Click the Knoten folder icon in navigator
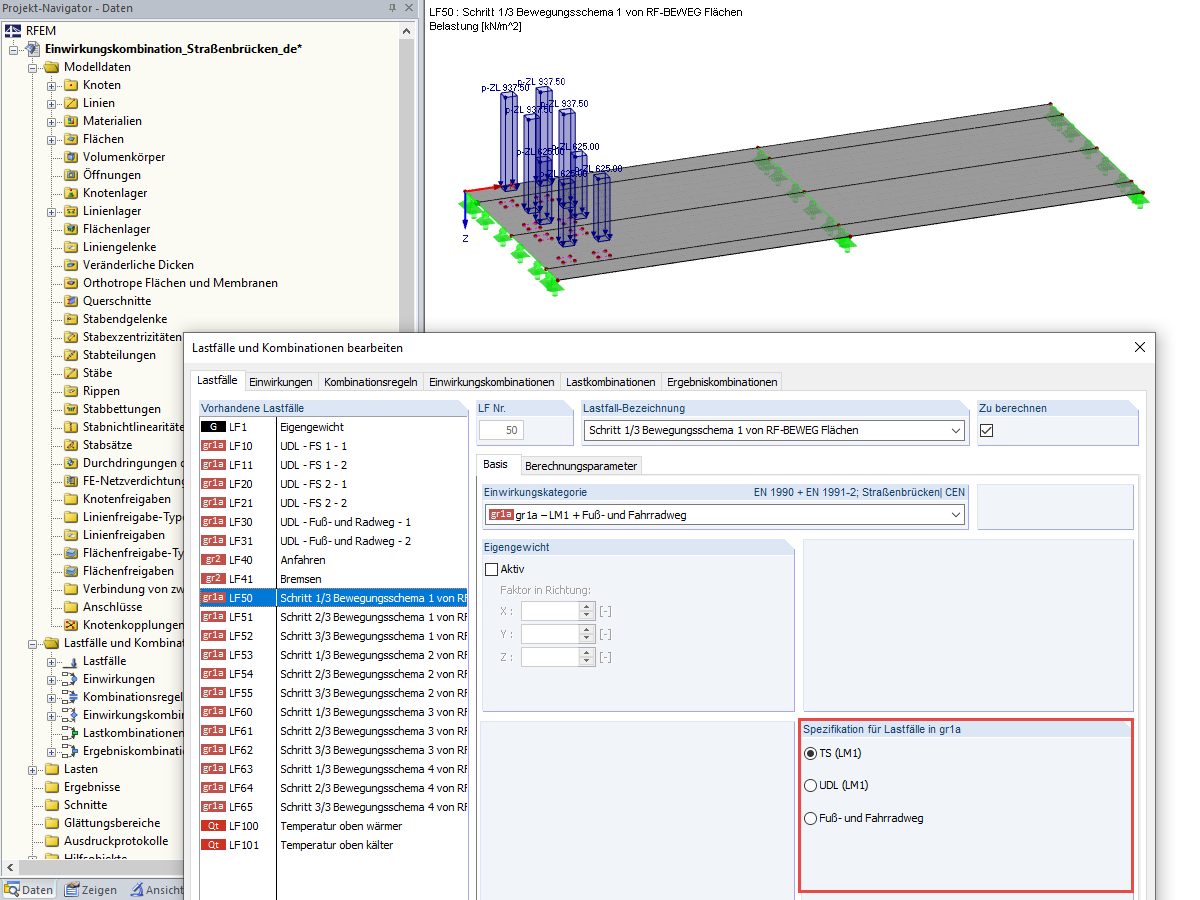The width and height of the screenshot is (1200, 900). click(71, 85)
